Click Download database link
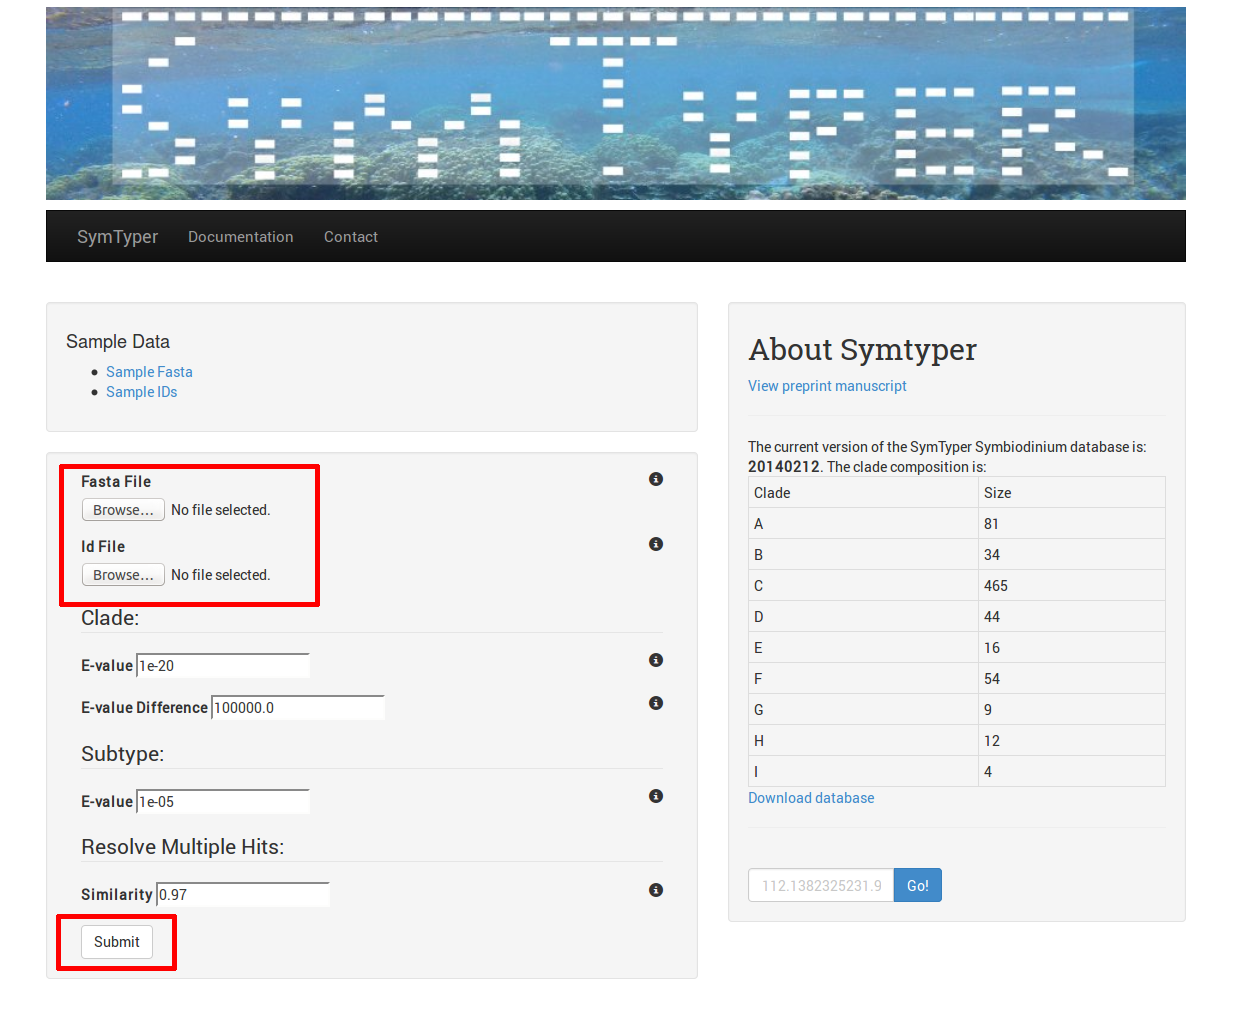 (x=811, y=798)
